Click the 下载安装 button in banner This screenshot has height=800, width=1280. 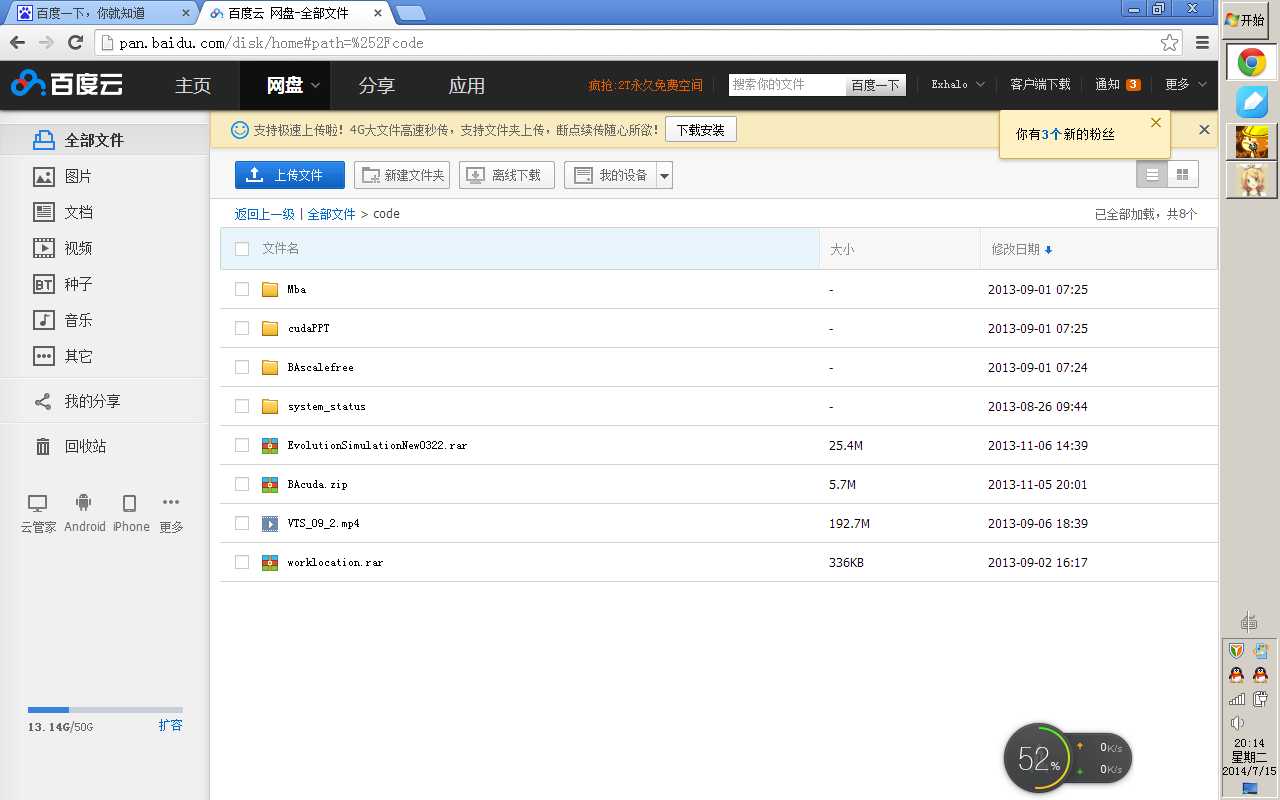coord(700,130)
